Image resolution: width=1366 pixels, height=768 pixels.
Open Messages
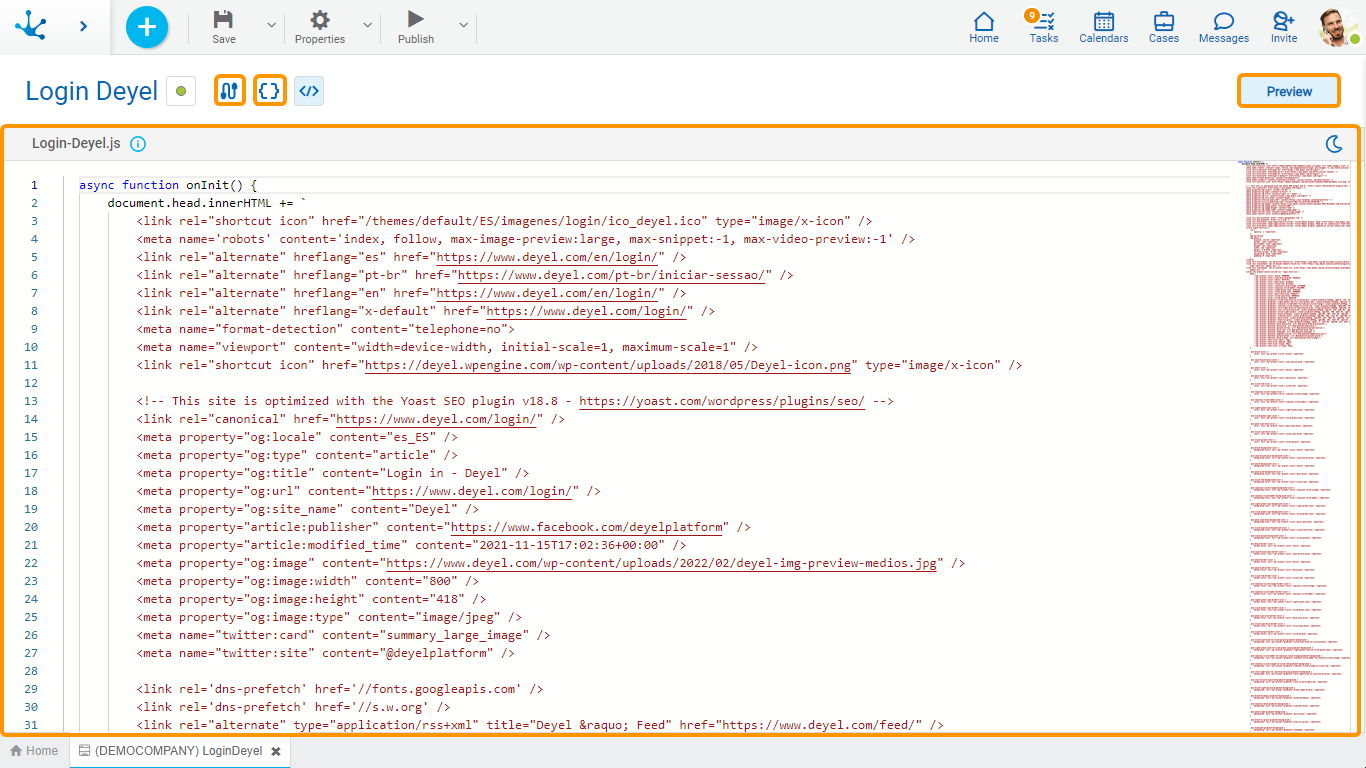coord(1224,27)
